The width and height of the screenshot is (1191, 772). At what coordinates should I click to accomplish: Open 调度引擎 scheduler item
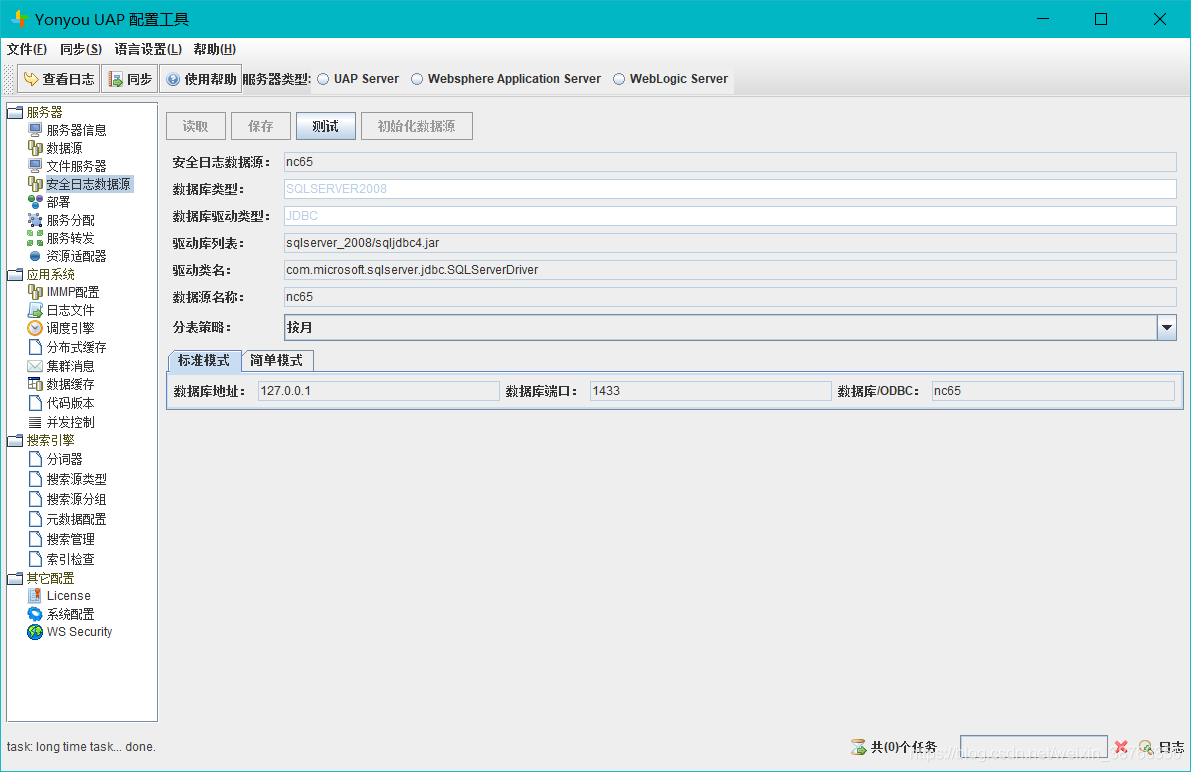click(x=70, y=328)
